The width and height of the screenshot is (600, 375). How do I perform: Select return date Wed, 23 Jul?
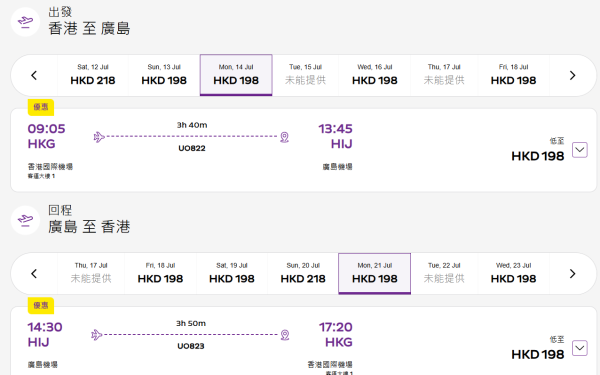coord(514,273)
